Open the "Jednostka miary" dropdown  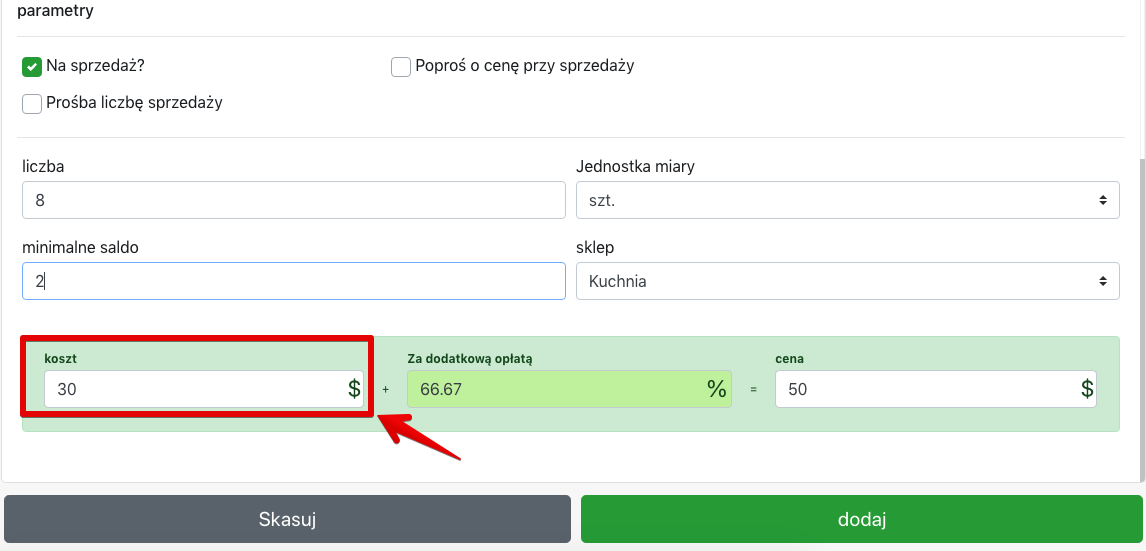[847, 200]
